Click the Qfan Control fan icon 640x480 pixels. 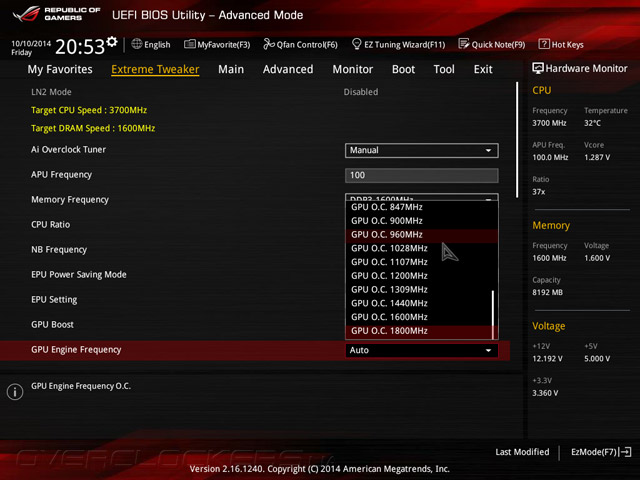[269, 44]
